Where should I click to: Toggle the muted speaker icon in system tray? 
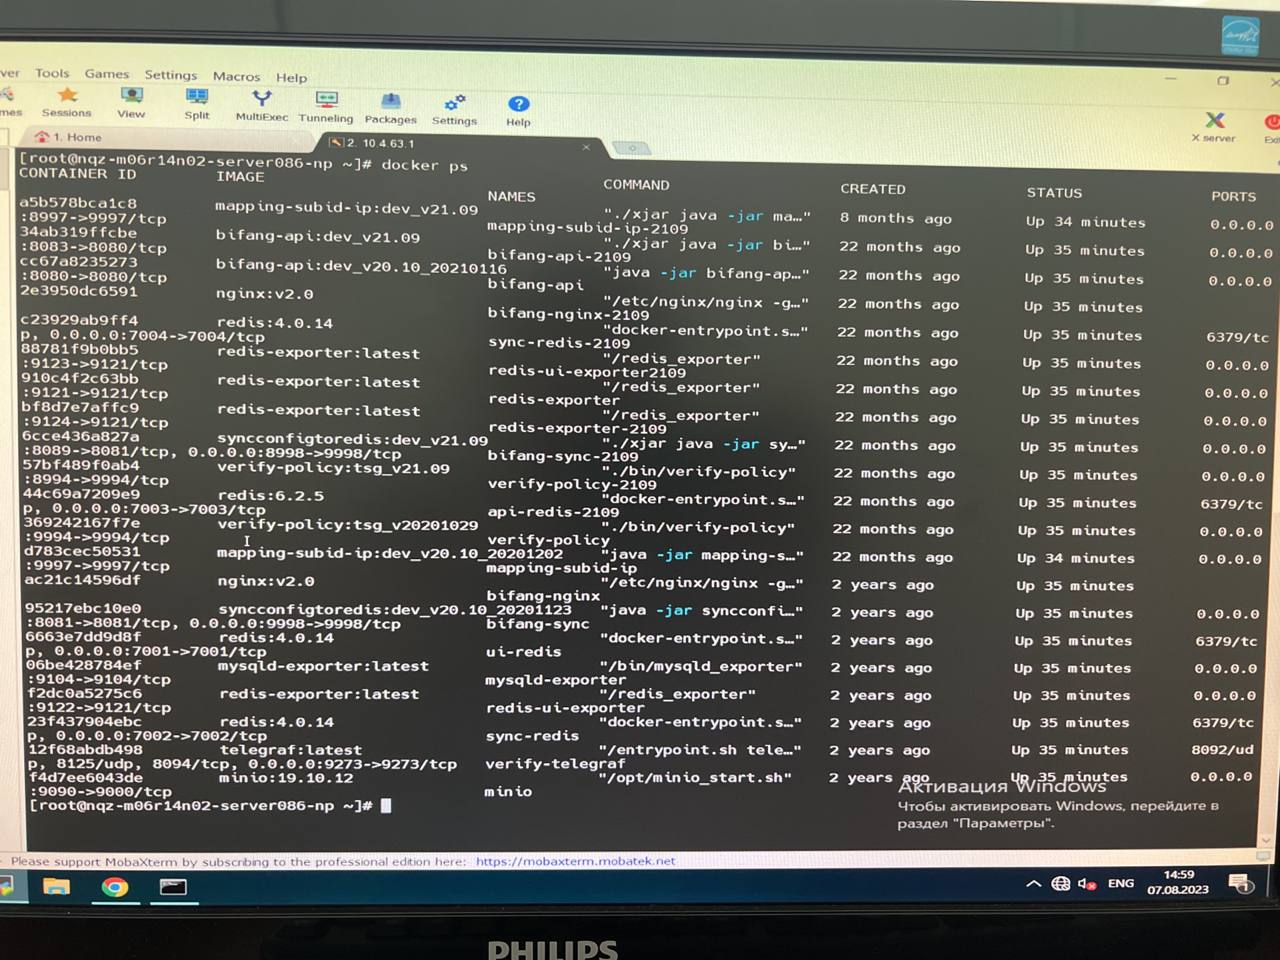(x=1086, y=884)
